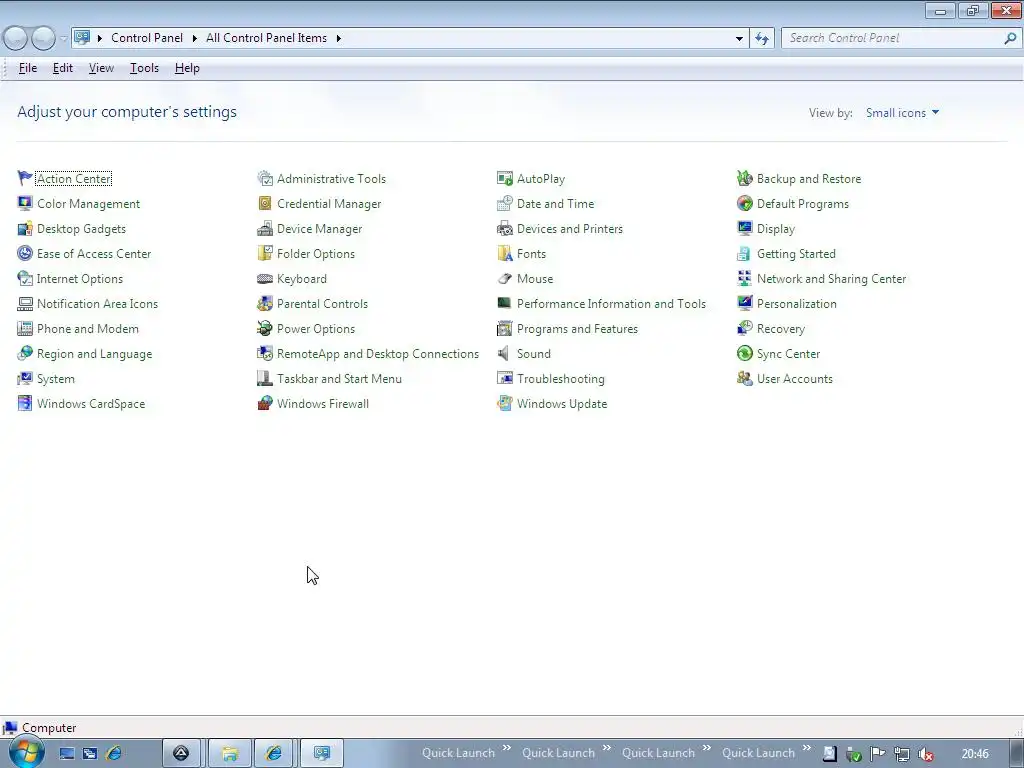Expand the root arrow before Control Panel breadcrumb

[100, 39]
